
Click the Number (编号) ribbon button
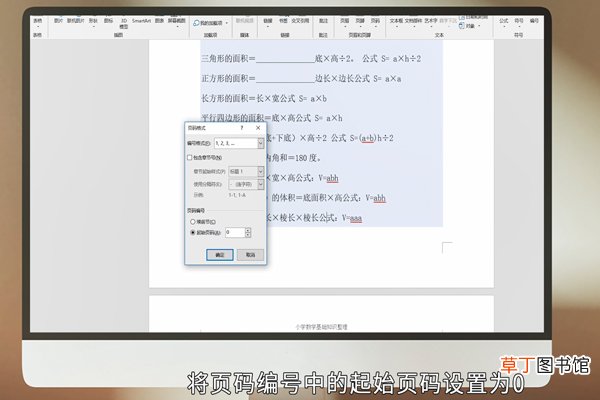click(534, 21)
